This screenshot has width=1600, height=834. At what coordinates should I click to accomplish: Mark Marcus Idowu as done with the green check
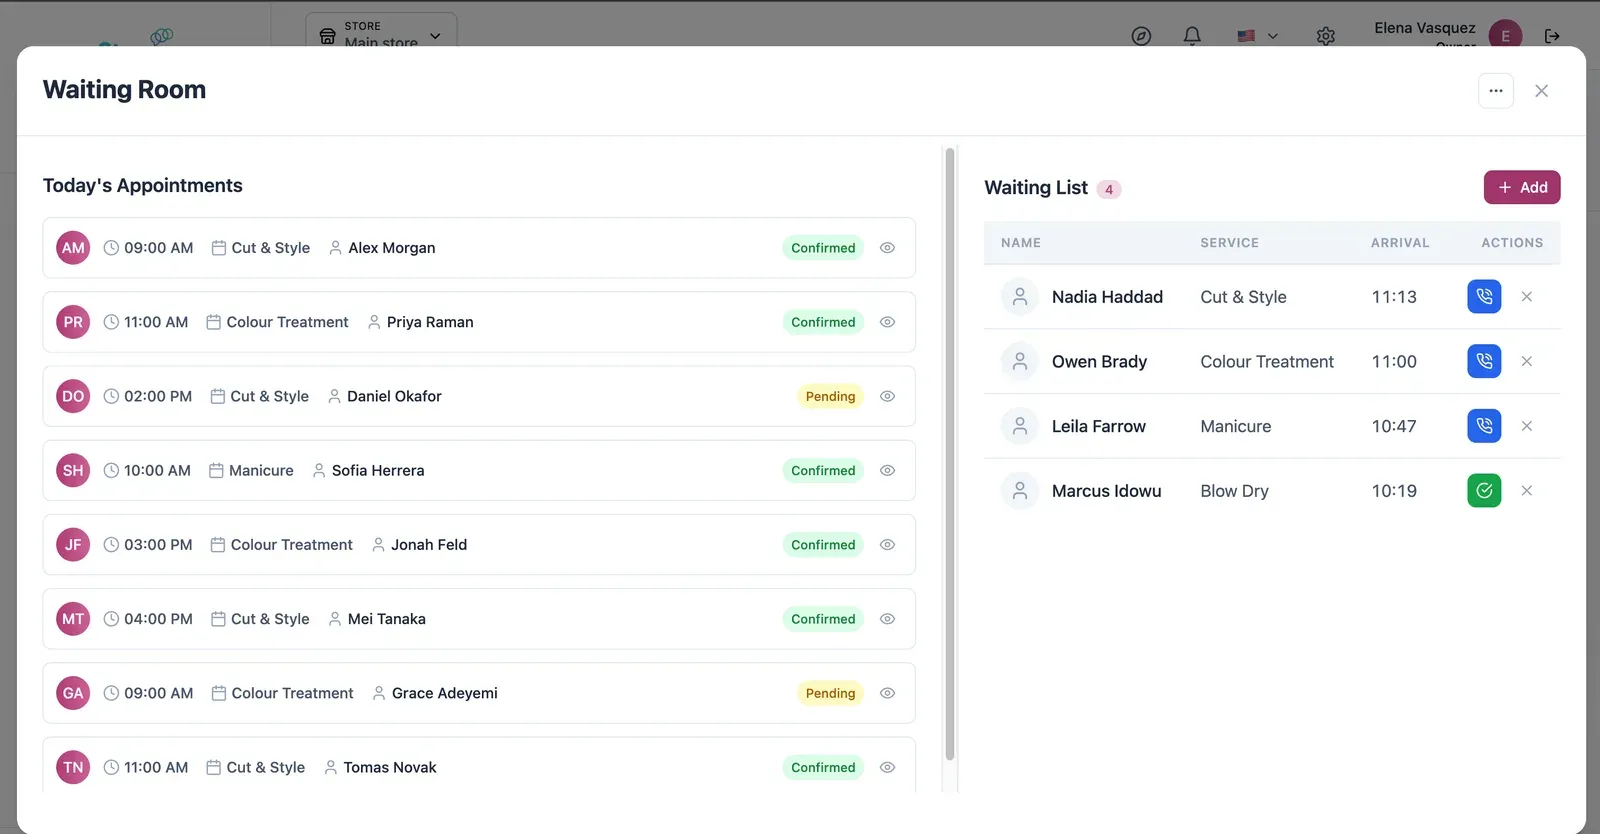1484,491
